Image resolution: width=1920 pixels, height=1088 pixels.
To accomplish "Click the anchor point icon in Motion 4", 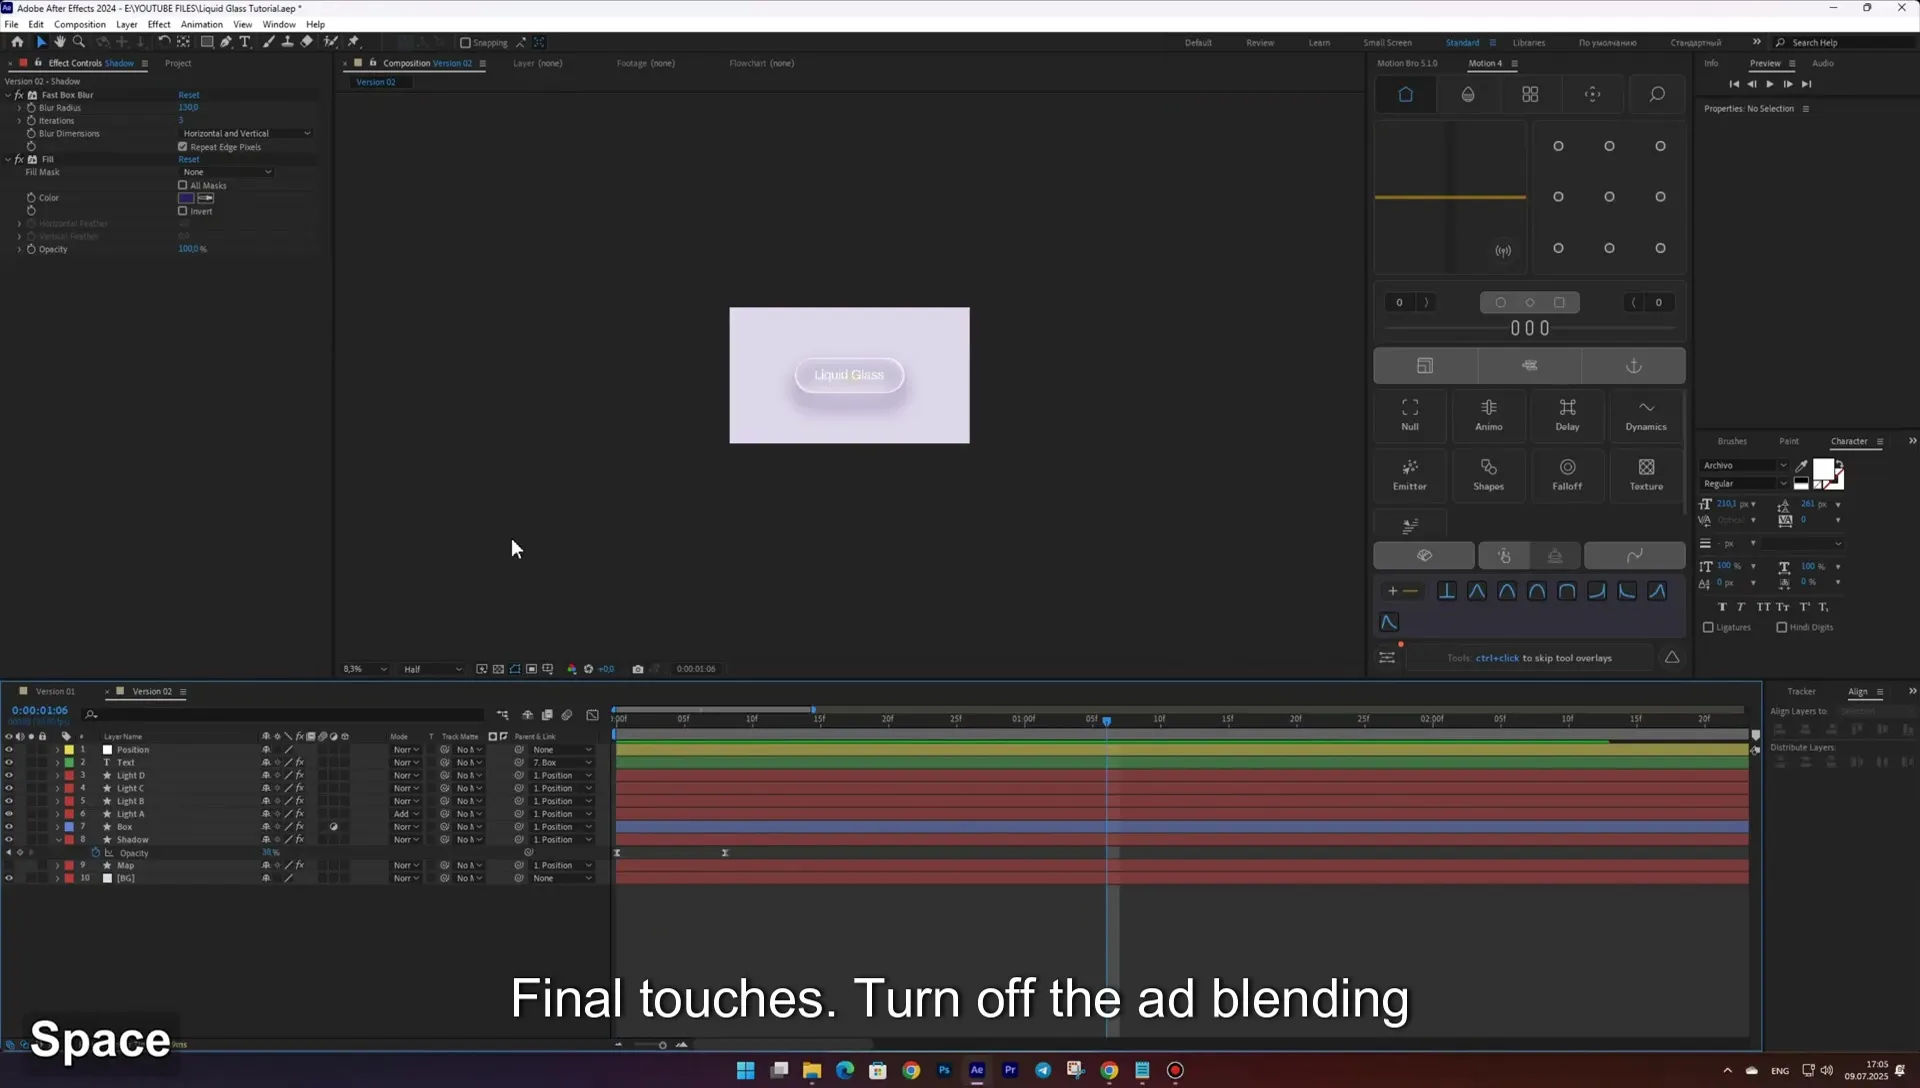I will click(x=1634, y=366).
